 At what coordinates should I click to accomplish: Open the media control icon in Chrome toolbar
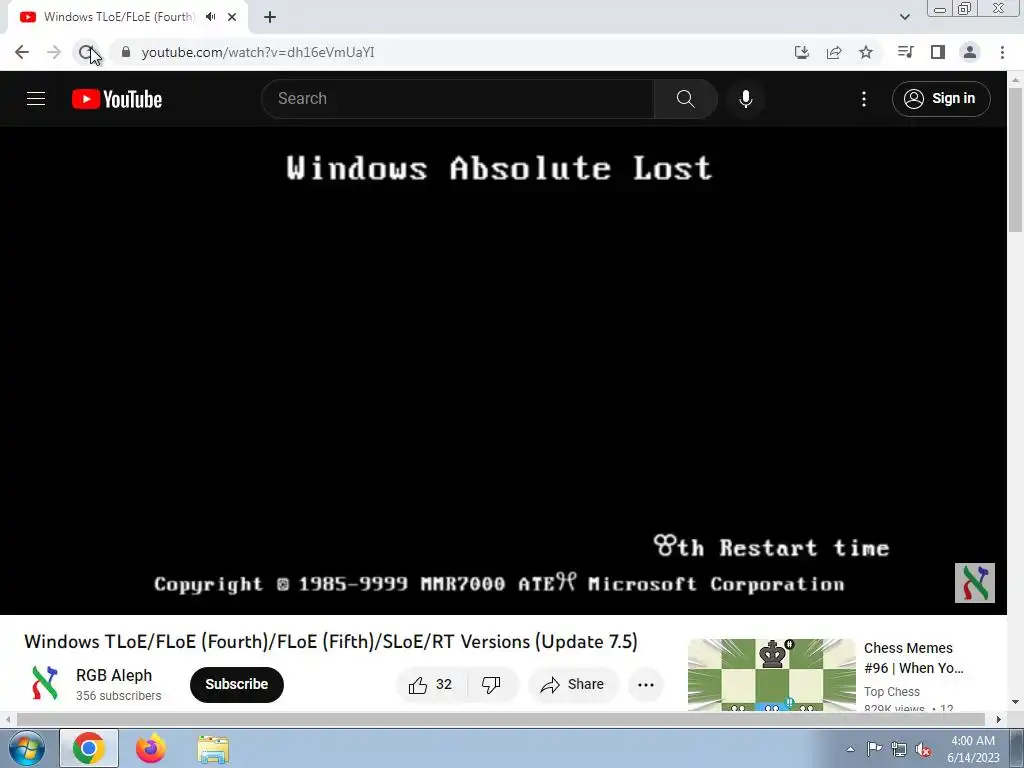905,52
